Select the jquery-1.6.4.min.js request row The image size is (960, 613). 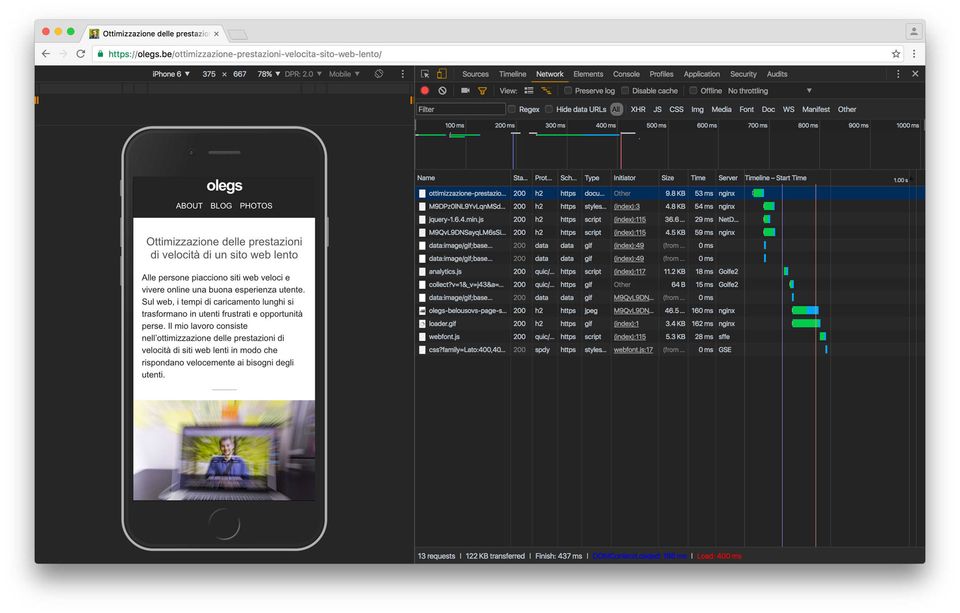click(670, 219)
